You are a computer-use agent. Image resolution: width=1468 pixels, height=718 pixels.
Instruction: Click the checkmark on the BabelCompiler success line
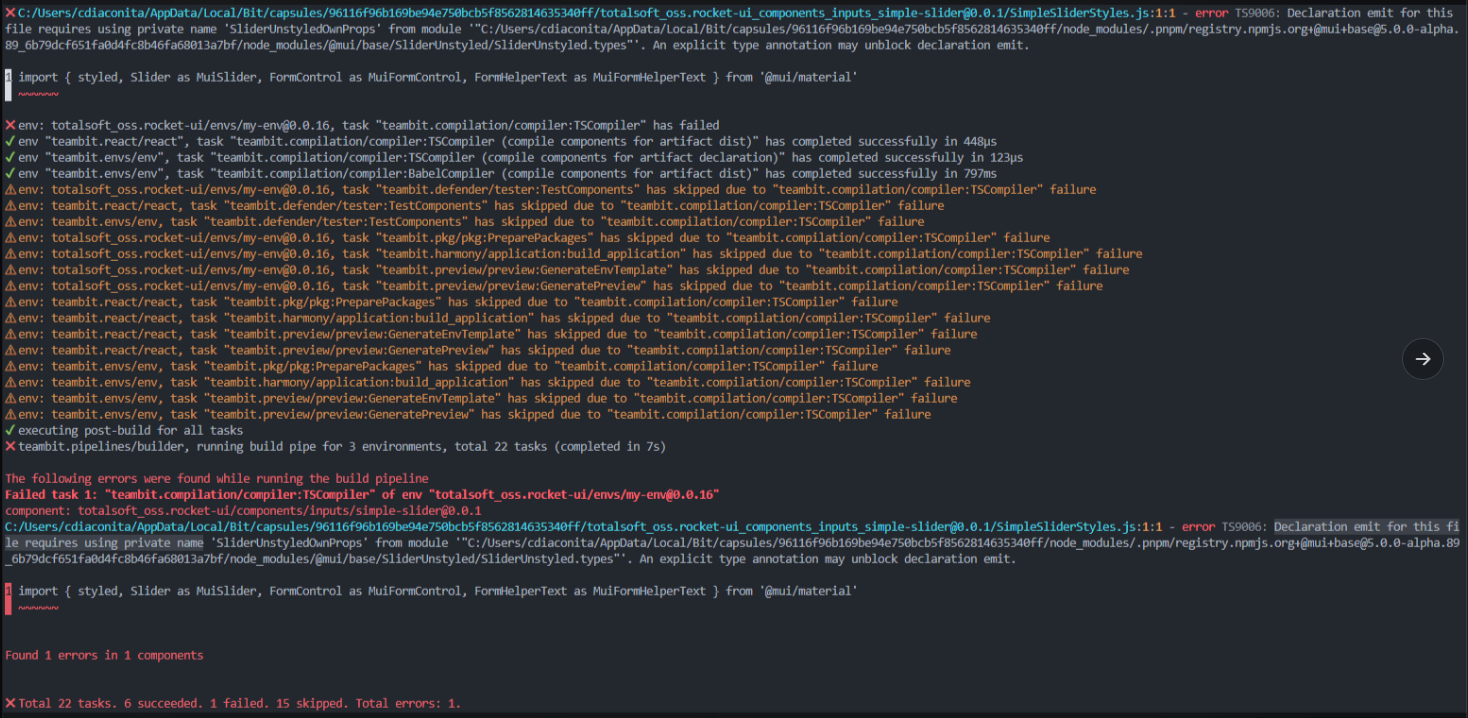9,173
